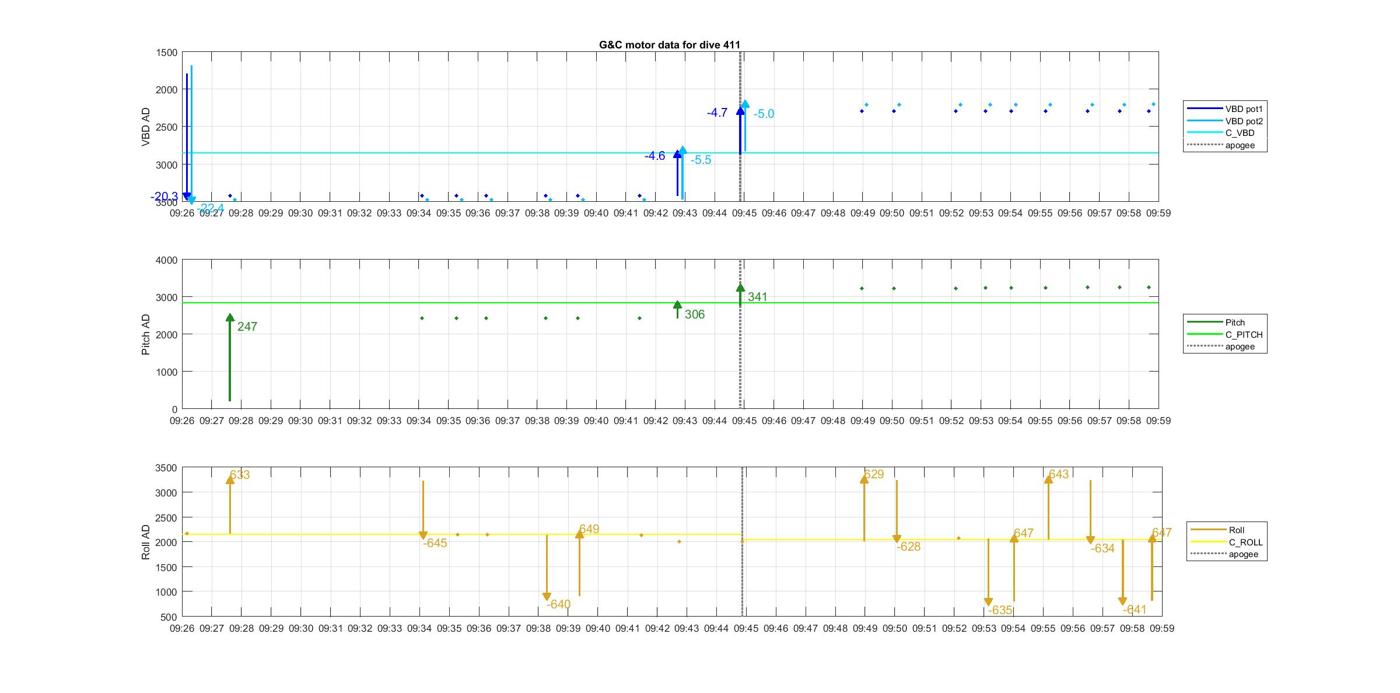Click the VBD value label '-5.0'
Viewport: 1400px width, 693px height.
tap(764, 114)
